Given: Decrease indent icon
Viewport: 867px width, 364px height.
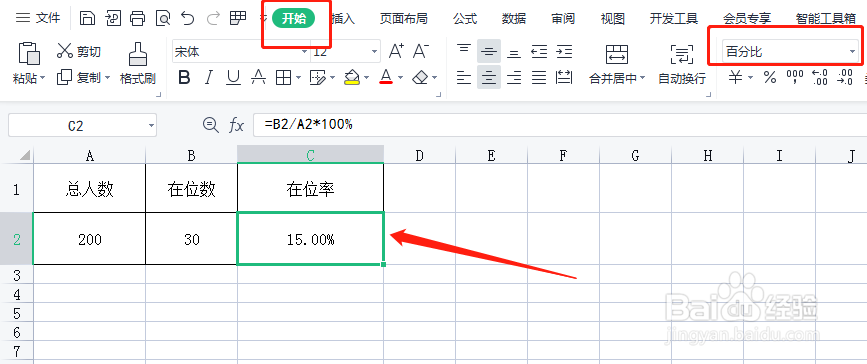Looking at the screenshot, I should (x=539, y=51).
